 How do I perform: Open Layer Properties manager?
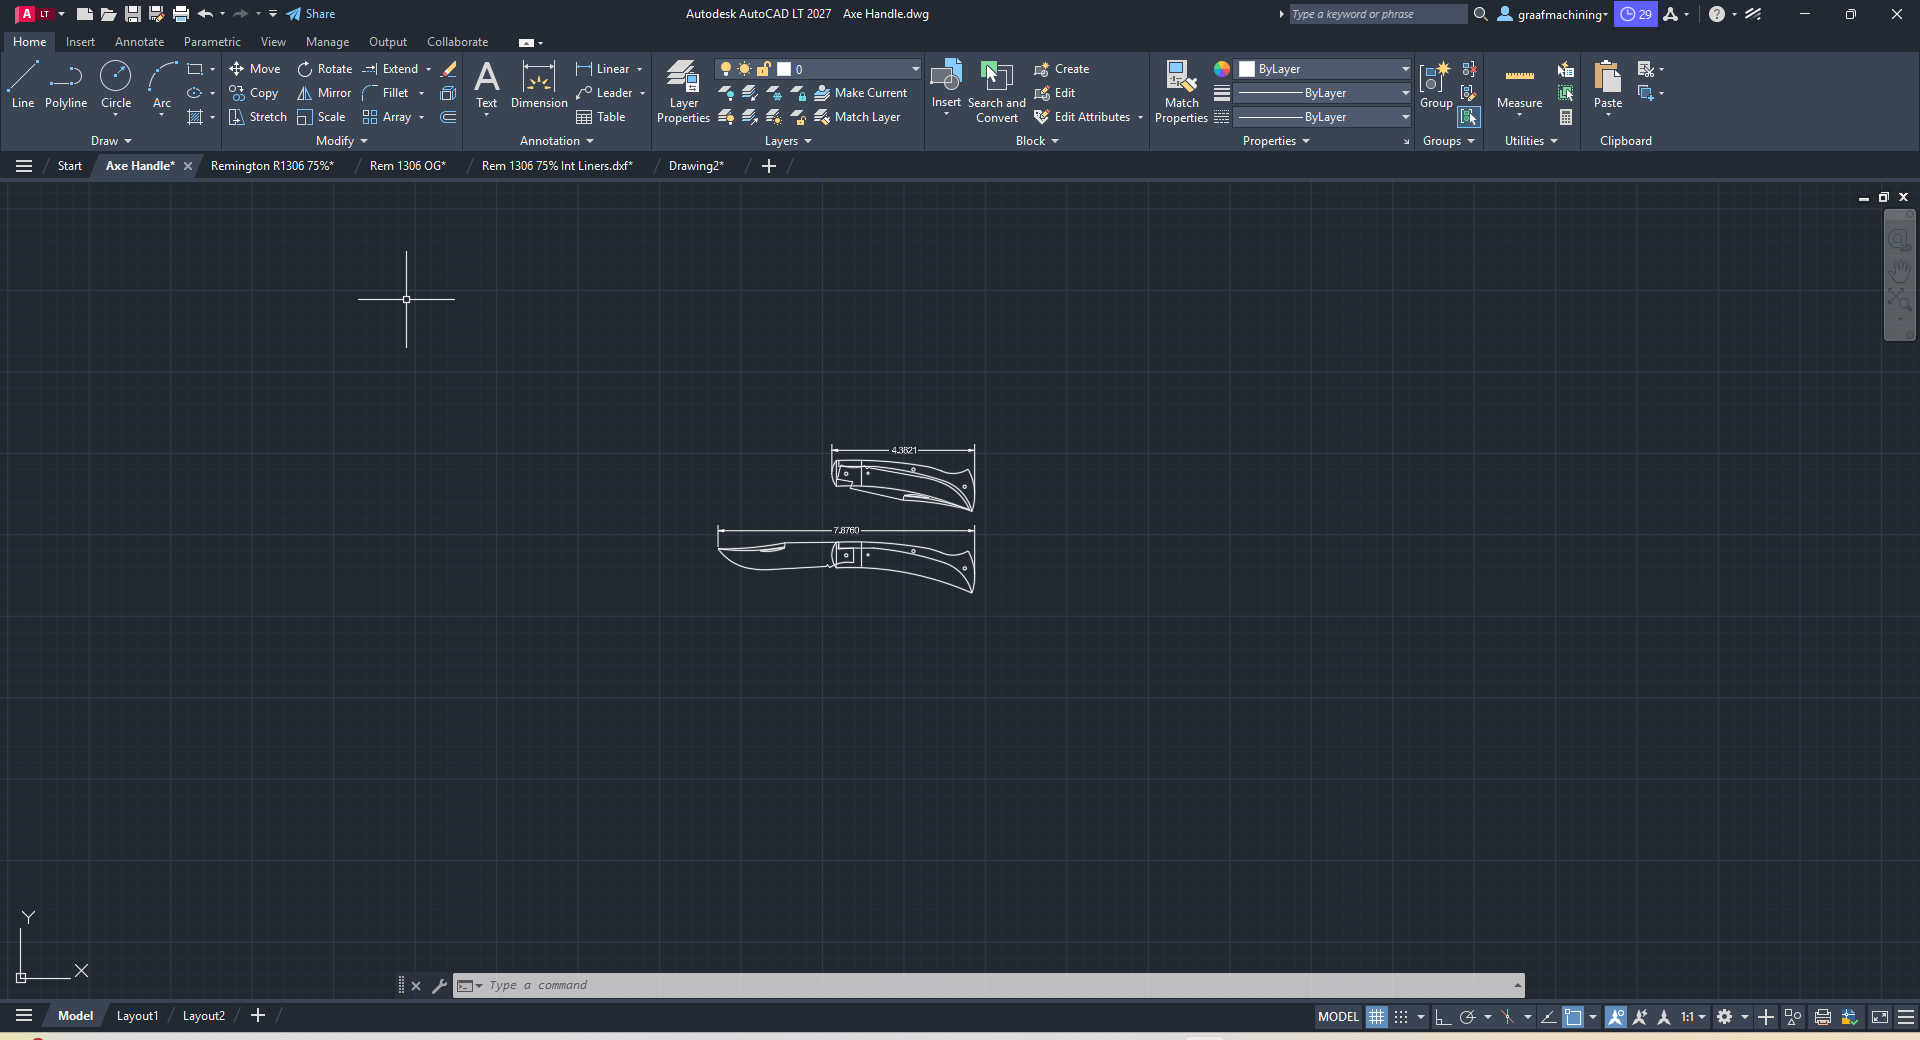(683, 91)
